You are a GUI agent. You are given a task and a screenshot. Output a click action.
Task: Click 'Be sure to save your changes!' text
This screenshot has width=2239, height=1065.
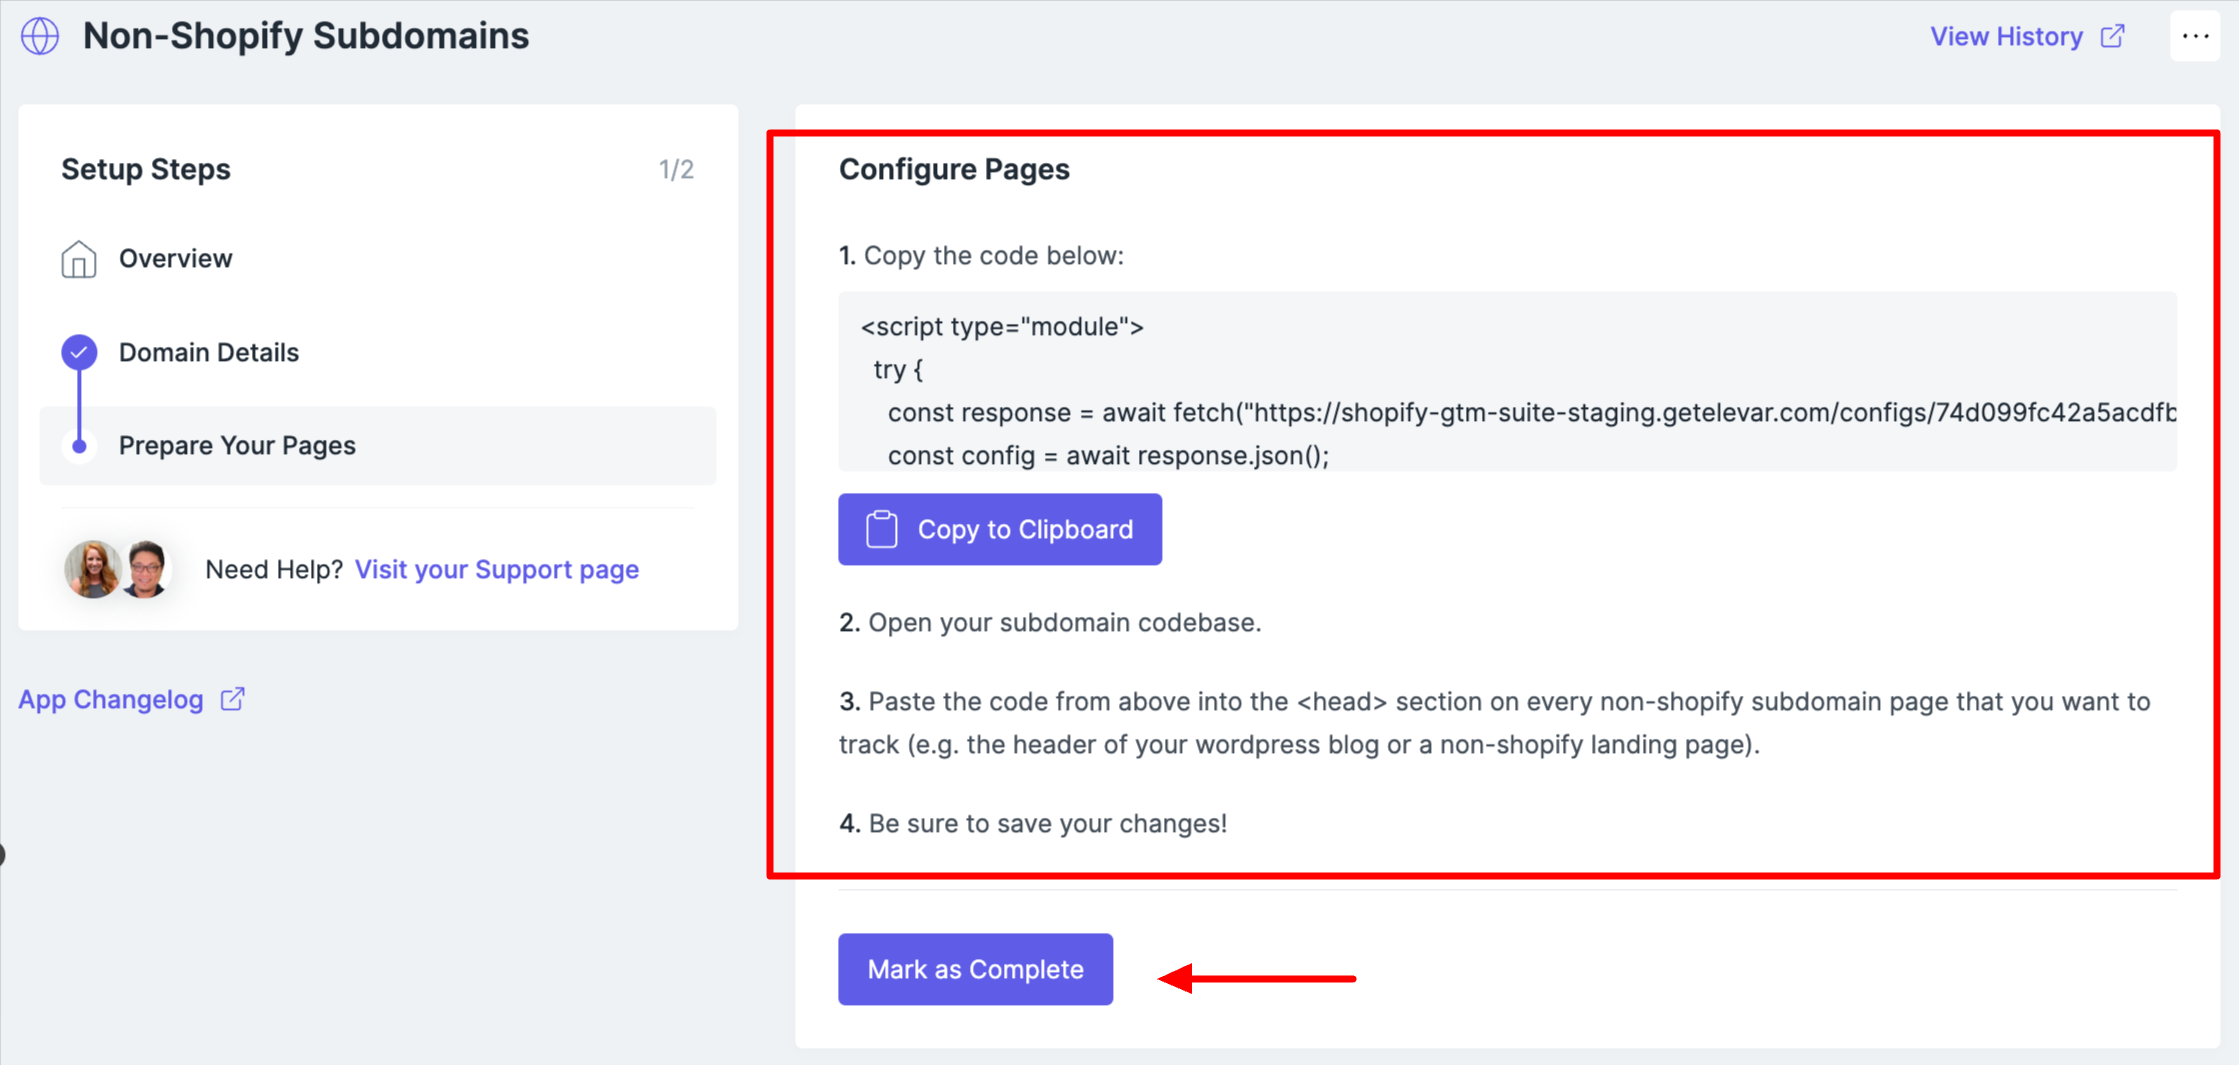(1048, 823)
